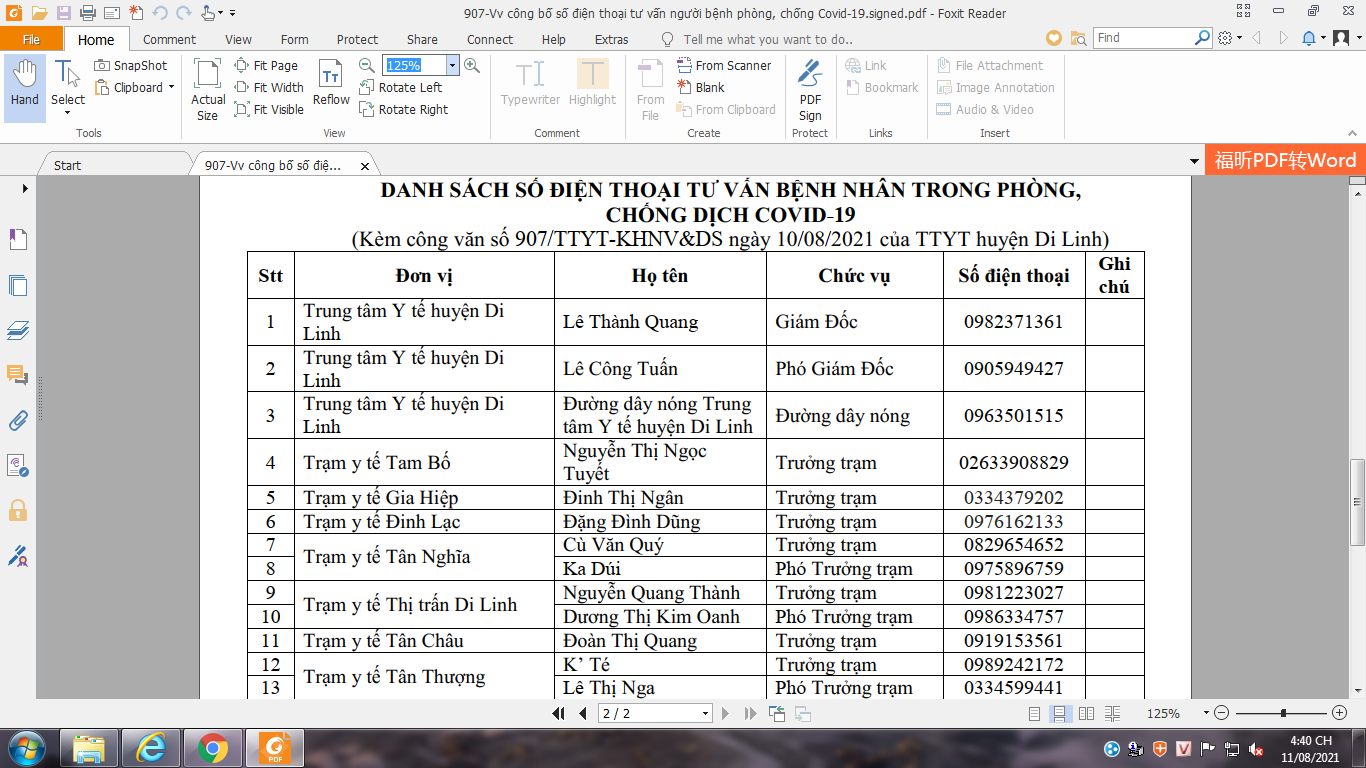Open the page number dropdown
Screen dimensions: 1366x768
tap(706, 713)
